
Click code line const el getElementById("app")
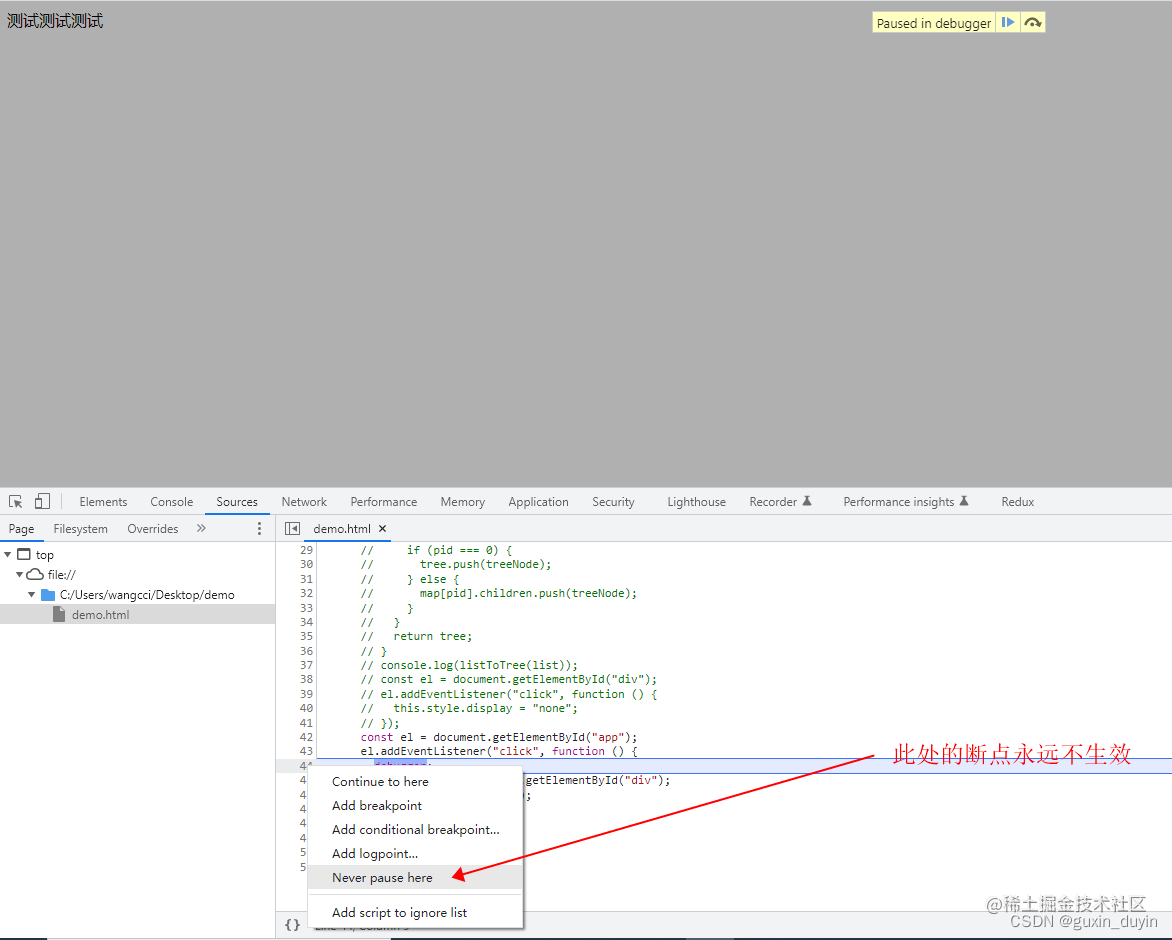pyautogui.click(x=499, y=737)
